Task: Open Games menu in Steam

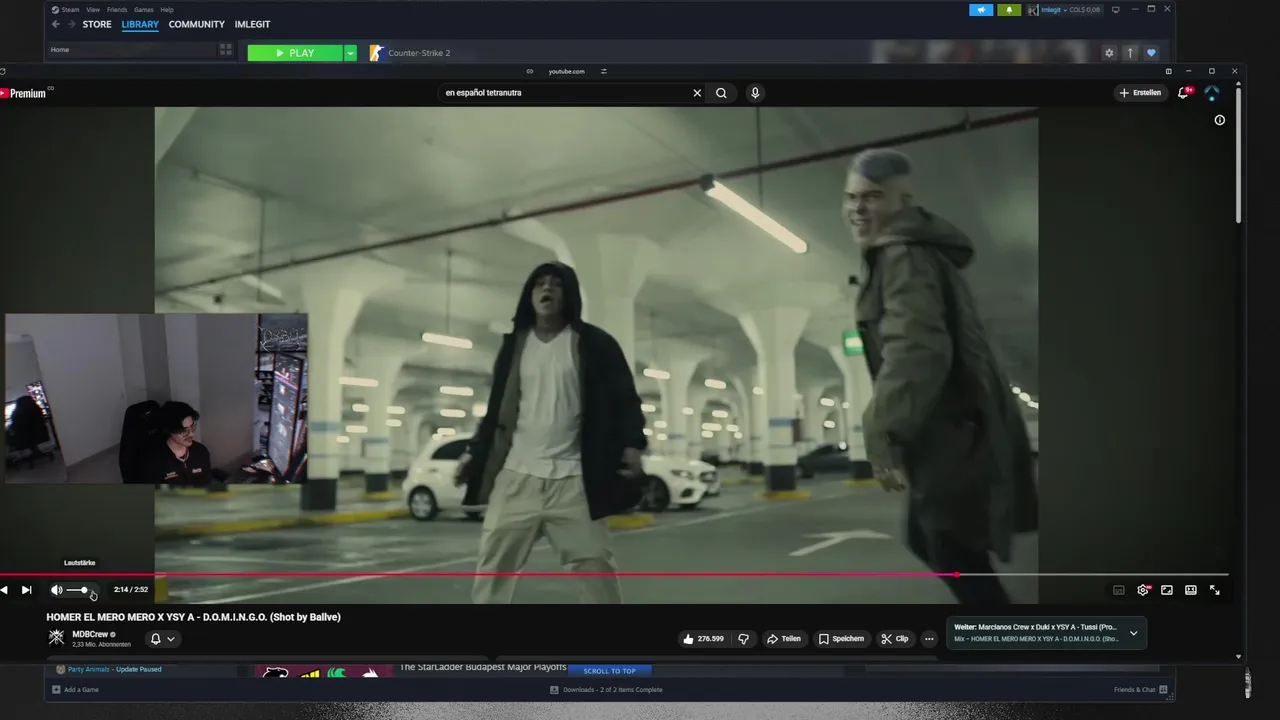Action: pos(144,10)
